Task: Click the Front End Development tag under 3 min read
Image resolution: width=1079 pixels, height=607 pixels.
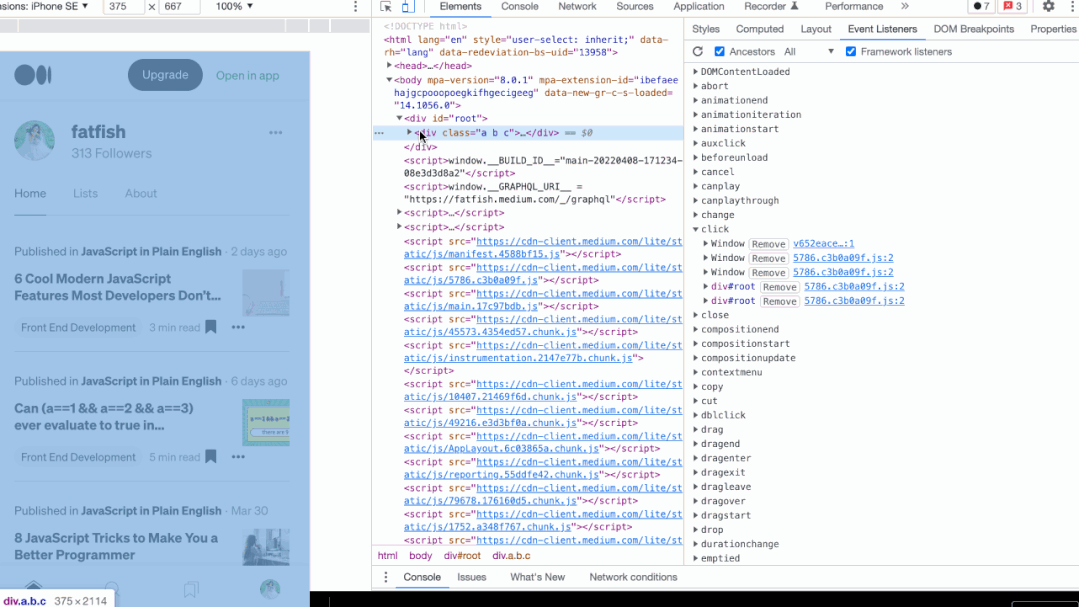Action: pos(78,328)
